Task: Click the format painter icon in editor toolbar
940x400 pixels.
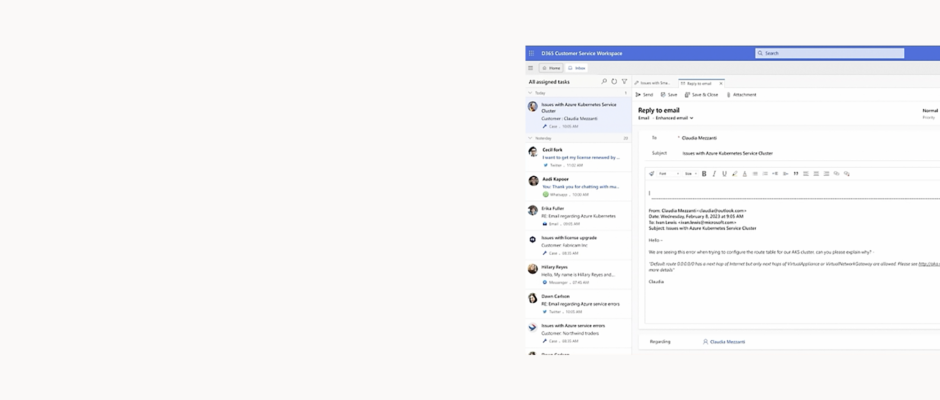Action: pos(652,174)
